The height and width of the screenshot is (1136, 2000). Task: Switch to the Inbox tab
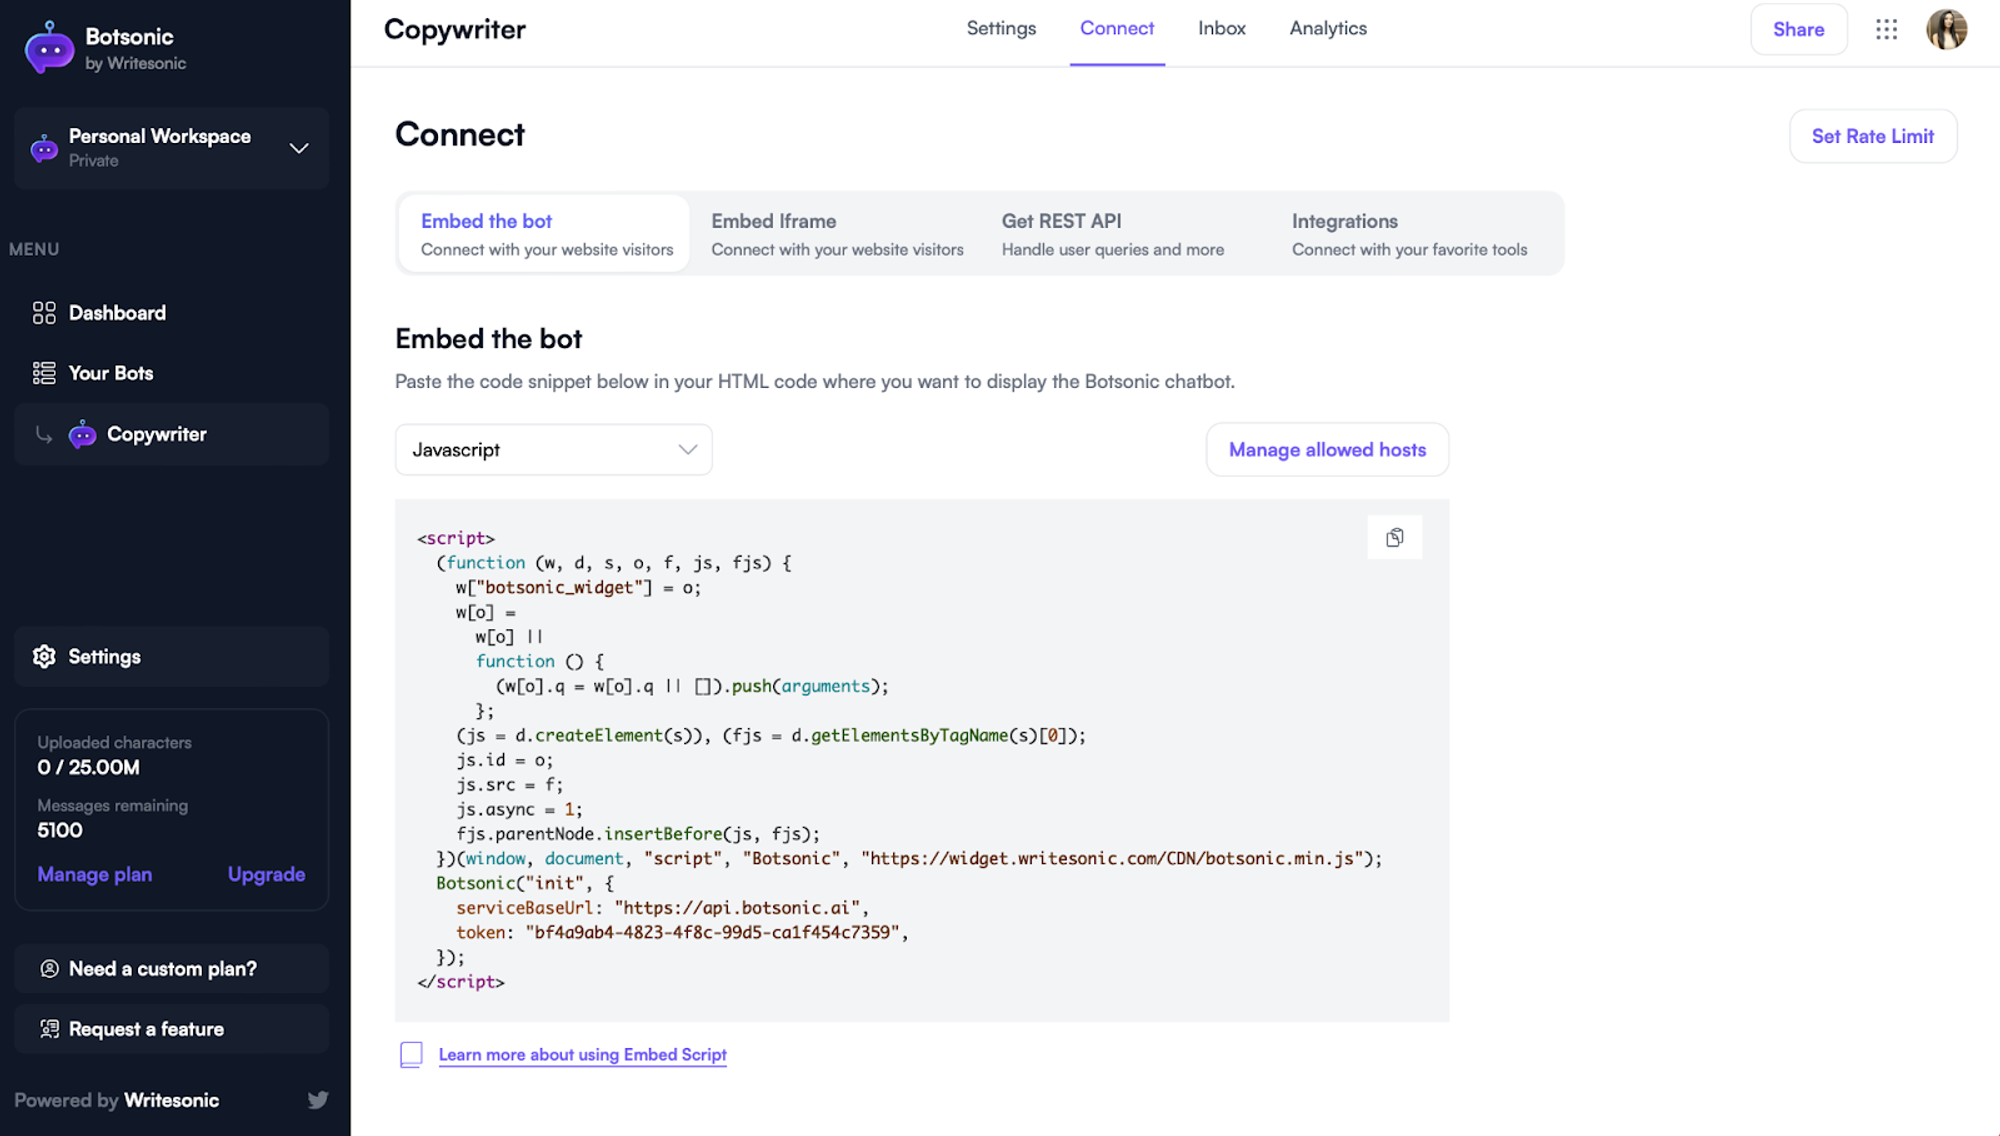point(1222,28)
